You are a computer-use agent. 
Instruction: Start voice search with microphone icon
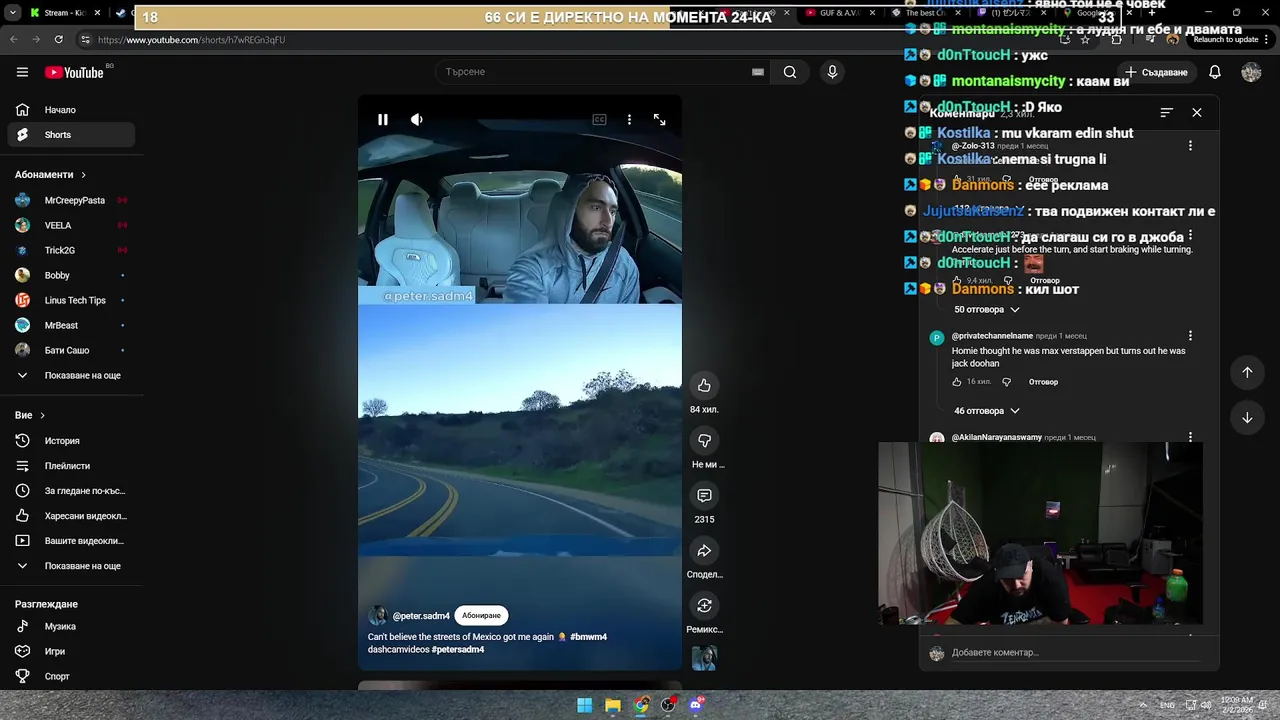pos(832,72)
